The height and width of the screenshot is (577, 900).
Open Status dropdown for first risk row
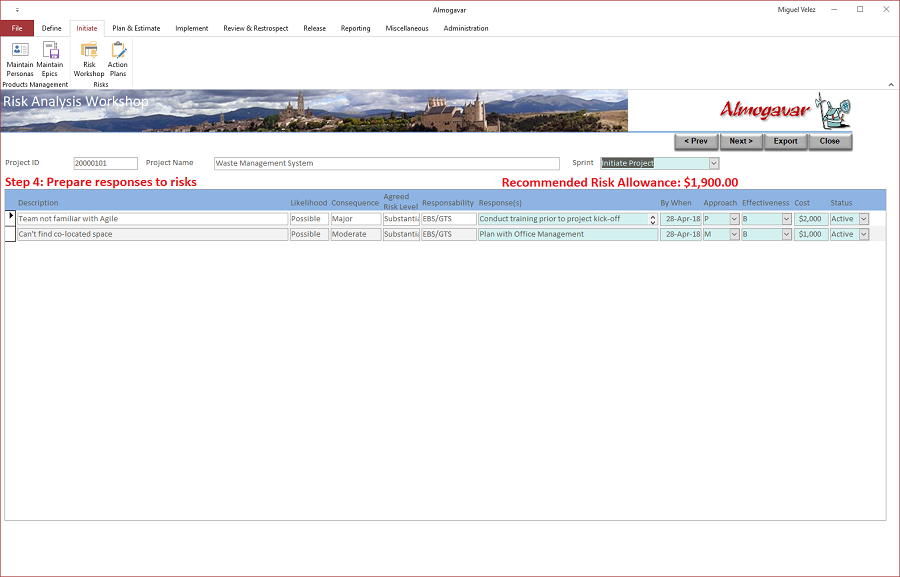point(864,219)
